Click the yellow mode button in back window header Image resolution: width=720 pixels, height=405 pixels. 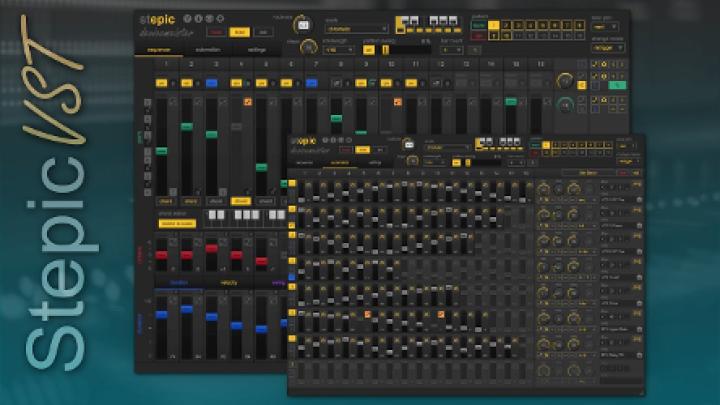[x=239, y=32]
